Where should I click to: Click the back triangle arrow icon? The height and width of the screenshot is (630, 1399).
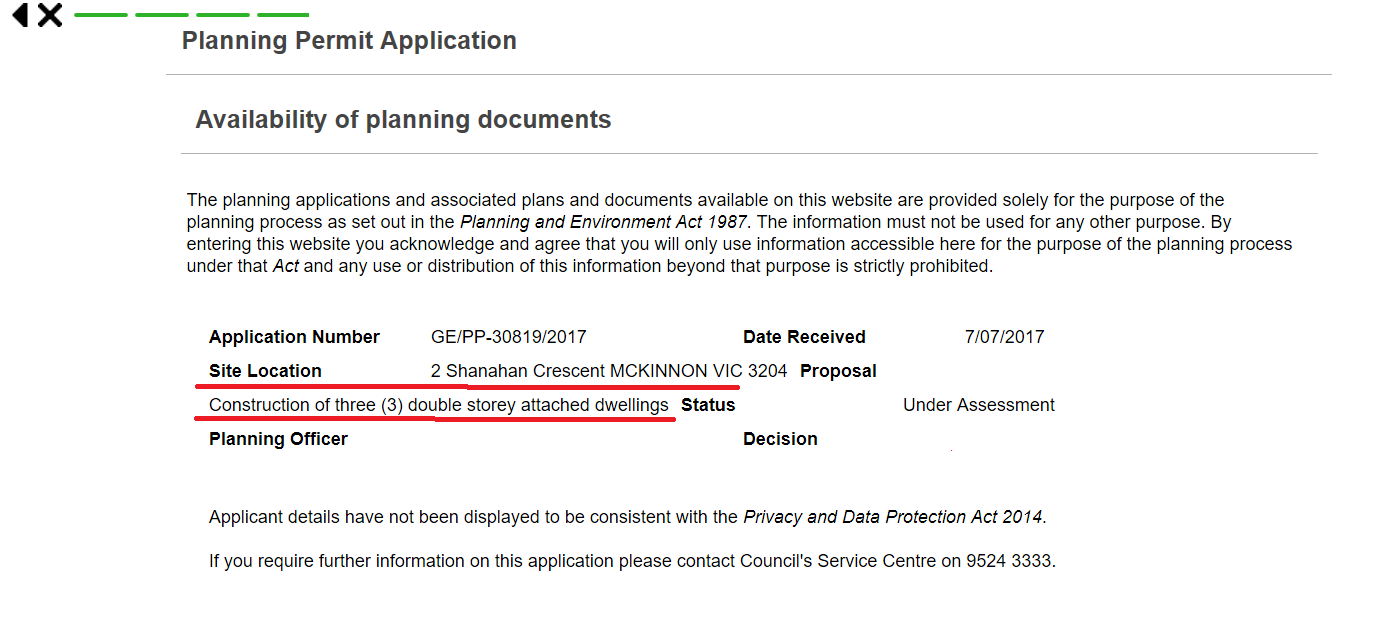coord(20,15)
